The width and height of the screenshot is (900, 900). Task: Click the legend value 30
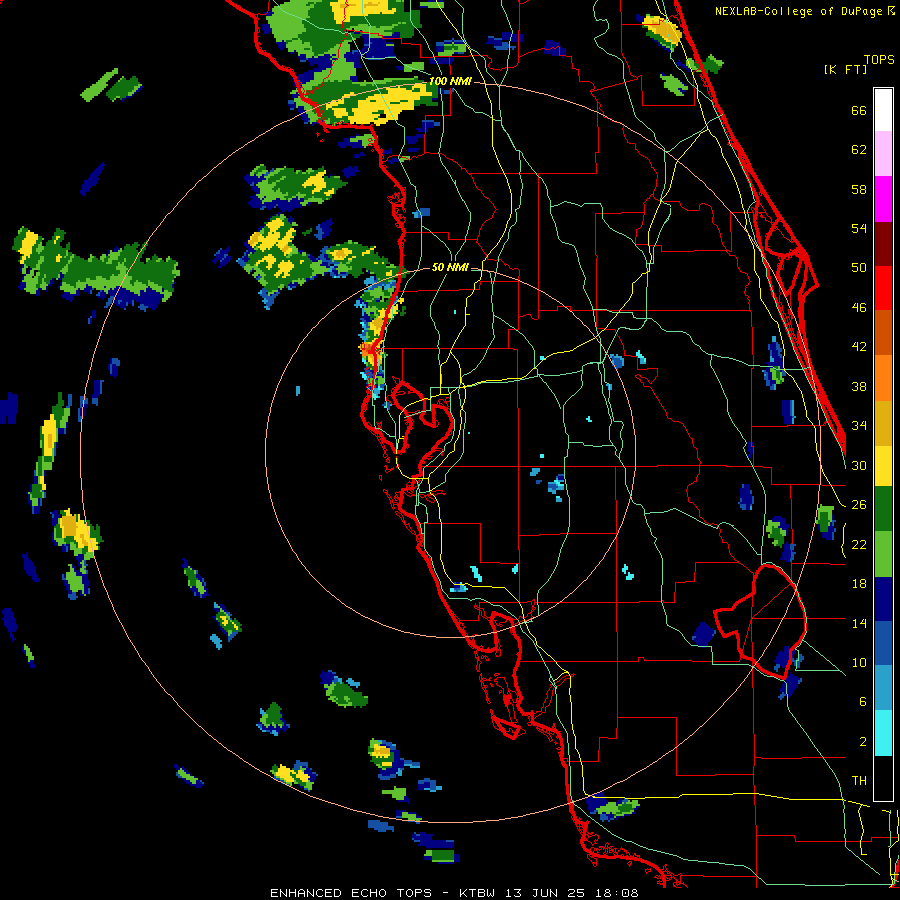[x=859, y=465]
